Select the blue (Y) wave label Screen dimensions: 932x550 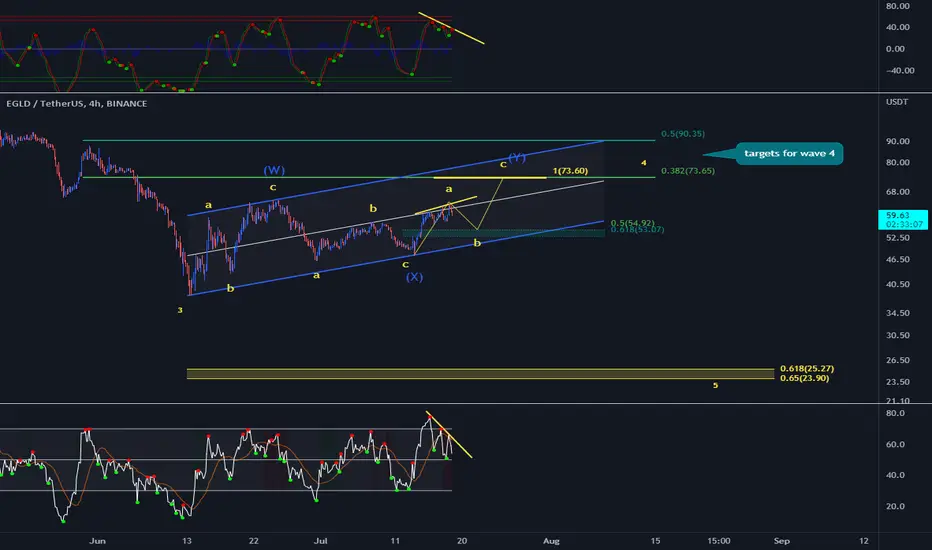517,157
